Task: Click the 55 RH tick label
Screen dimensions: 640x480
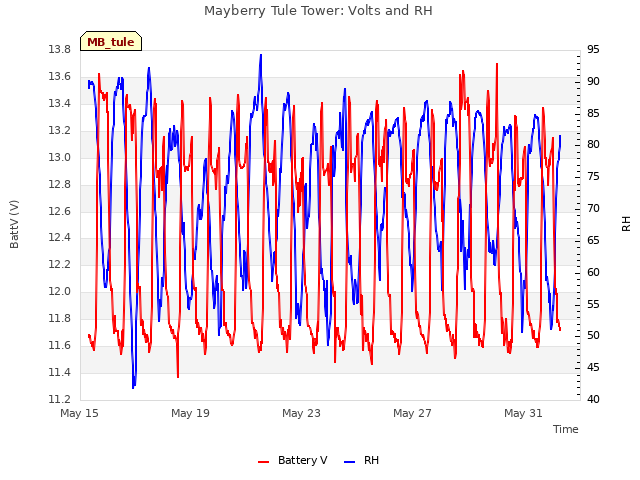Action: coord(593,304)
